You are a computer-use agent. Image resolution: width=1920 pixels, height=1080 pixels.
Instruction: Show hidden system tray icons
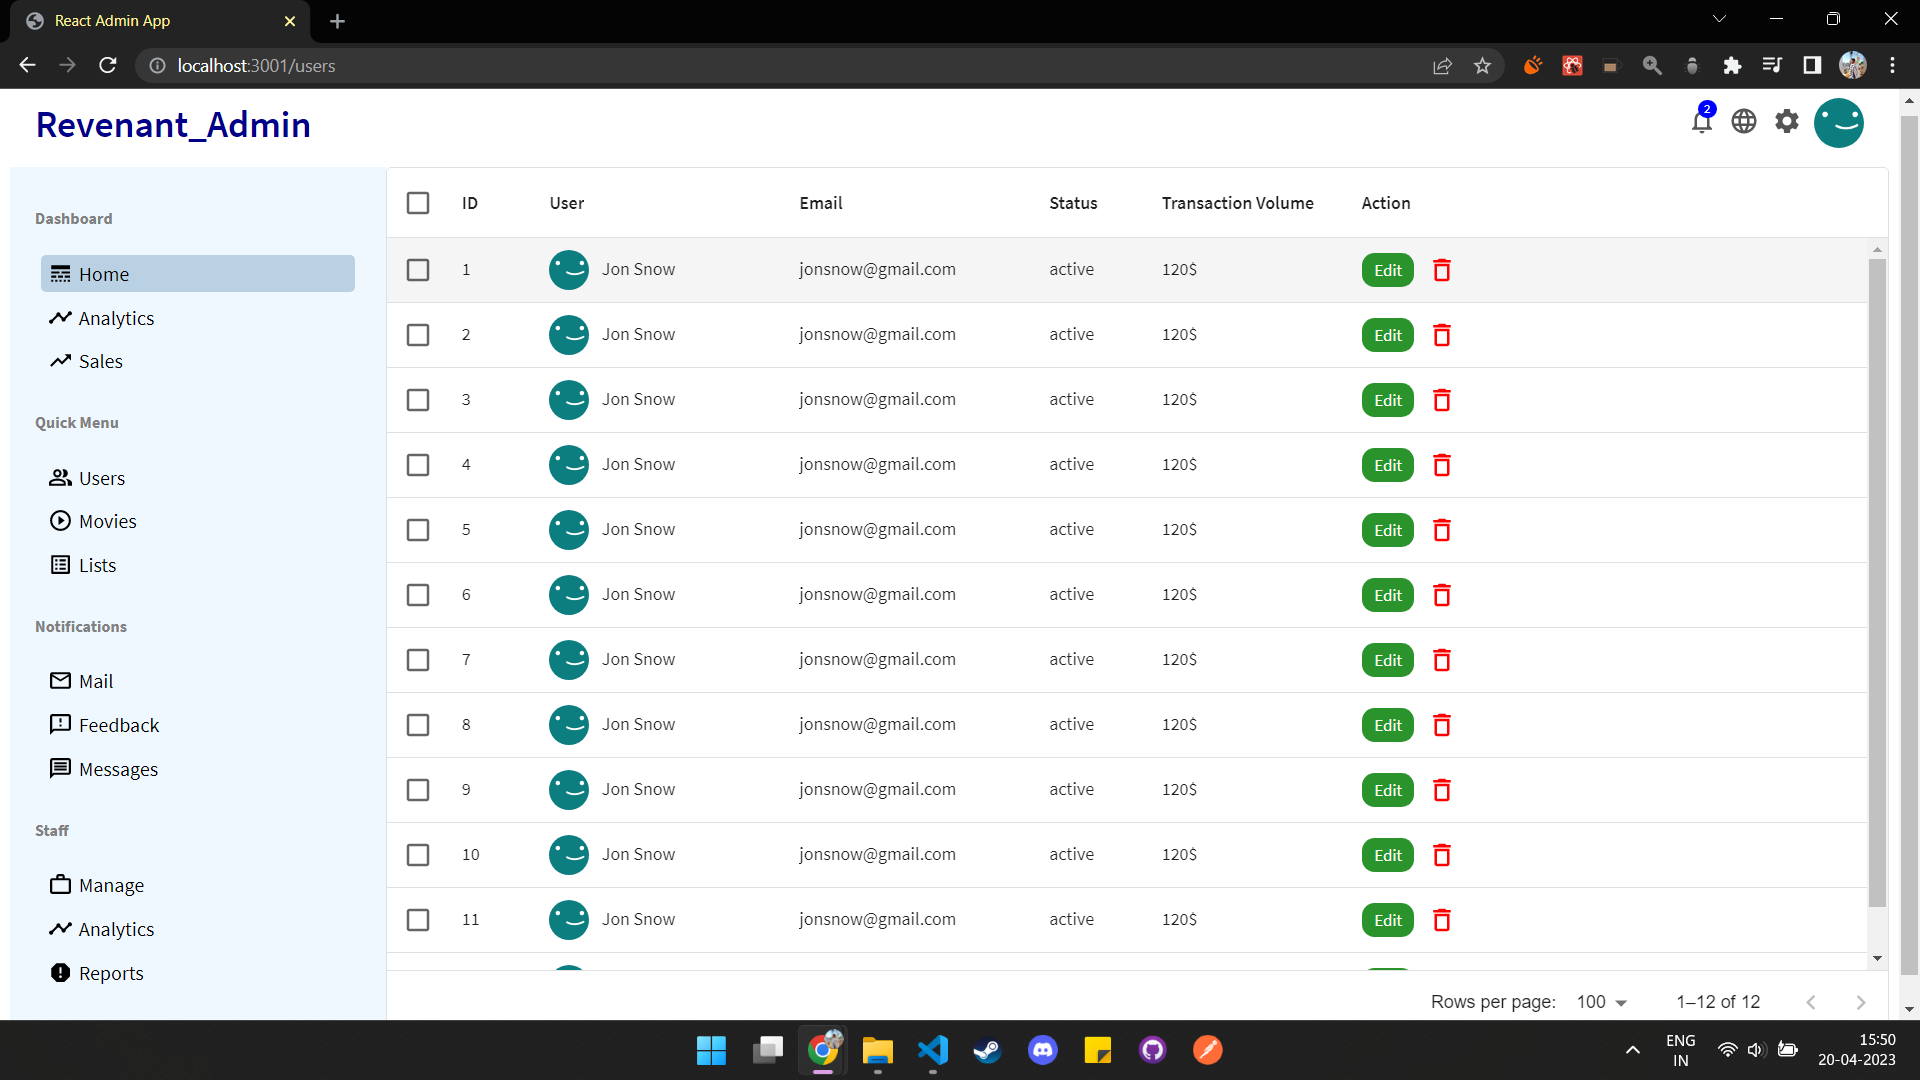(1633, 1050)
